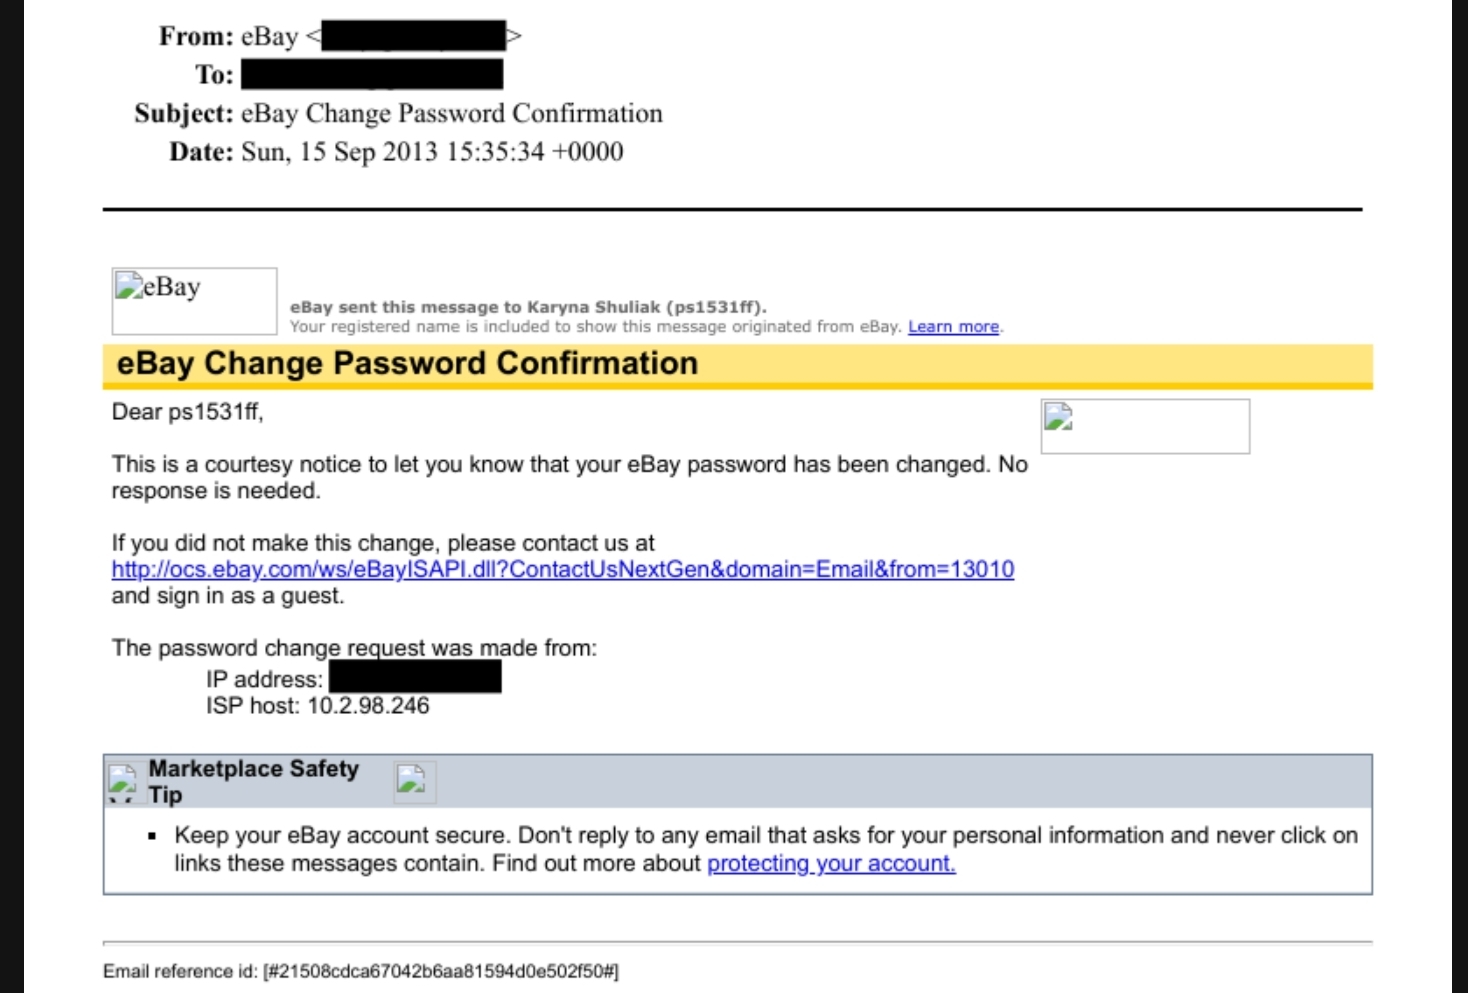Click the redacted recipient in the To field
The height and width of the screenshot is (993, 1468).
pyautogui.click(x=372, y=75)
